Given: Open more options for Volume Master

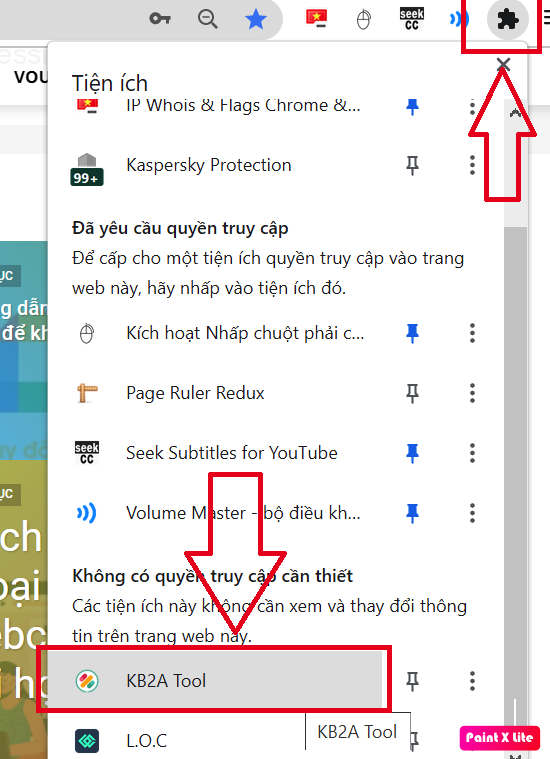Looking at the screenshot, I should (472, 513).
